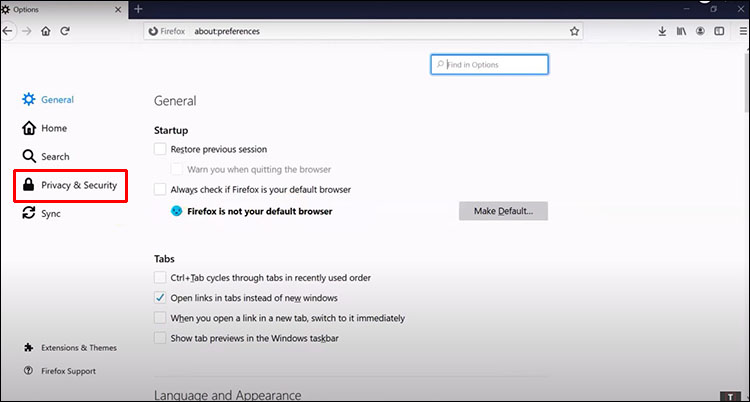Click the Sync arrows icon
Image resolution: width=750 pixels, height=402 pixels.
pos(29,213)
